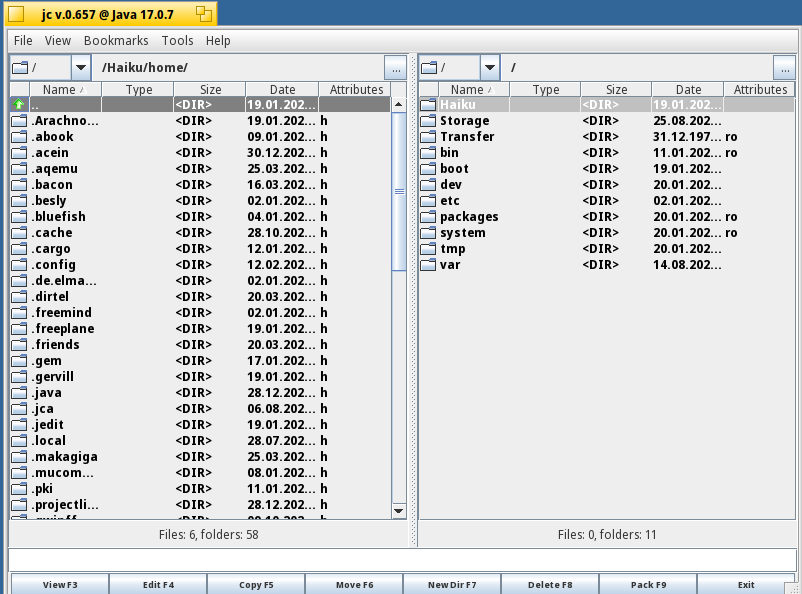Click the folder icon beside packages
The width and height of the screenshot is (802, 594).
(428, 217)
